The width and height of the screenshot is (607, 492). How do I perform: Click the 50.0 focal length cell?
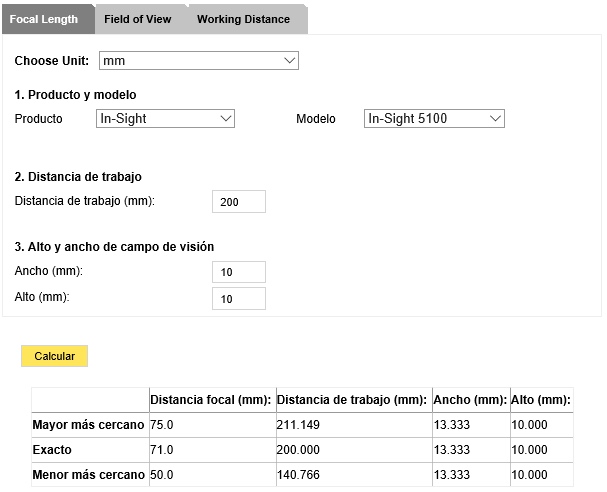click(x=162, y=475)
